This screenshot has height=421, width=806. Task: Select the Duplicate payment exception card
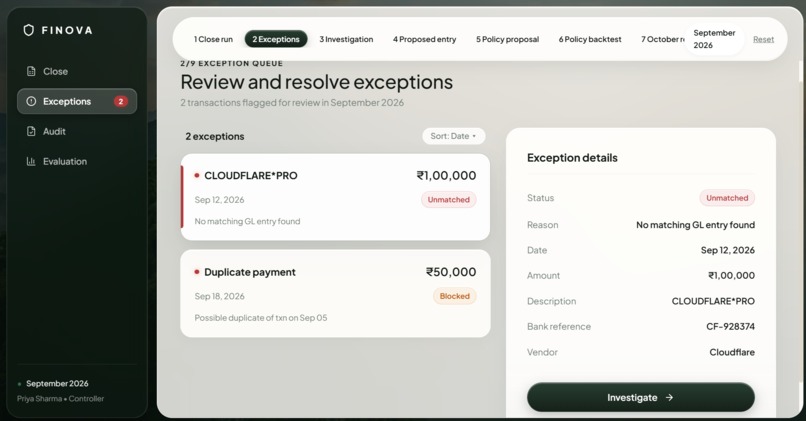click(335, 294)
